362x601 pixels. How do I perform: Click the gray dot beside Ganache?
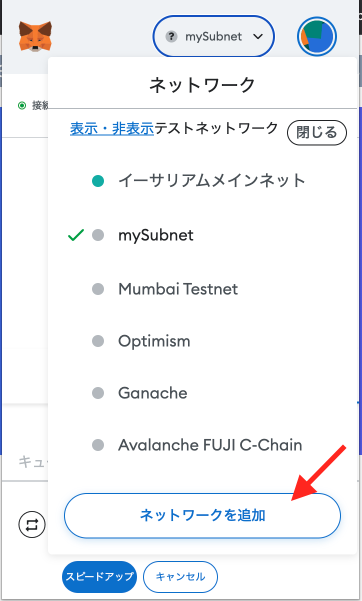[x=98, y=393]
